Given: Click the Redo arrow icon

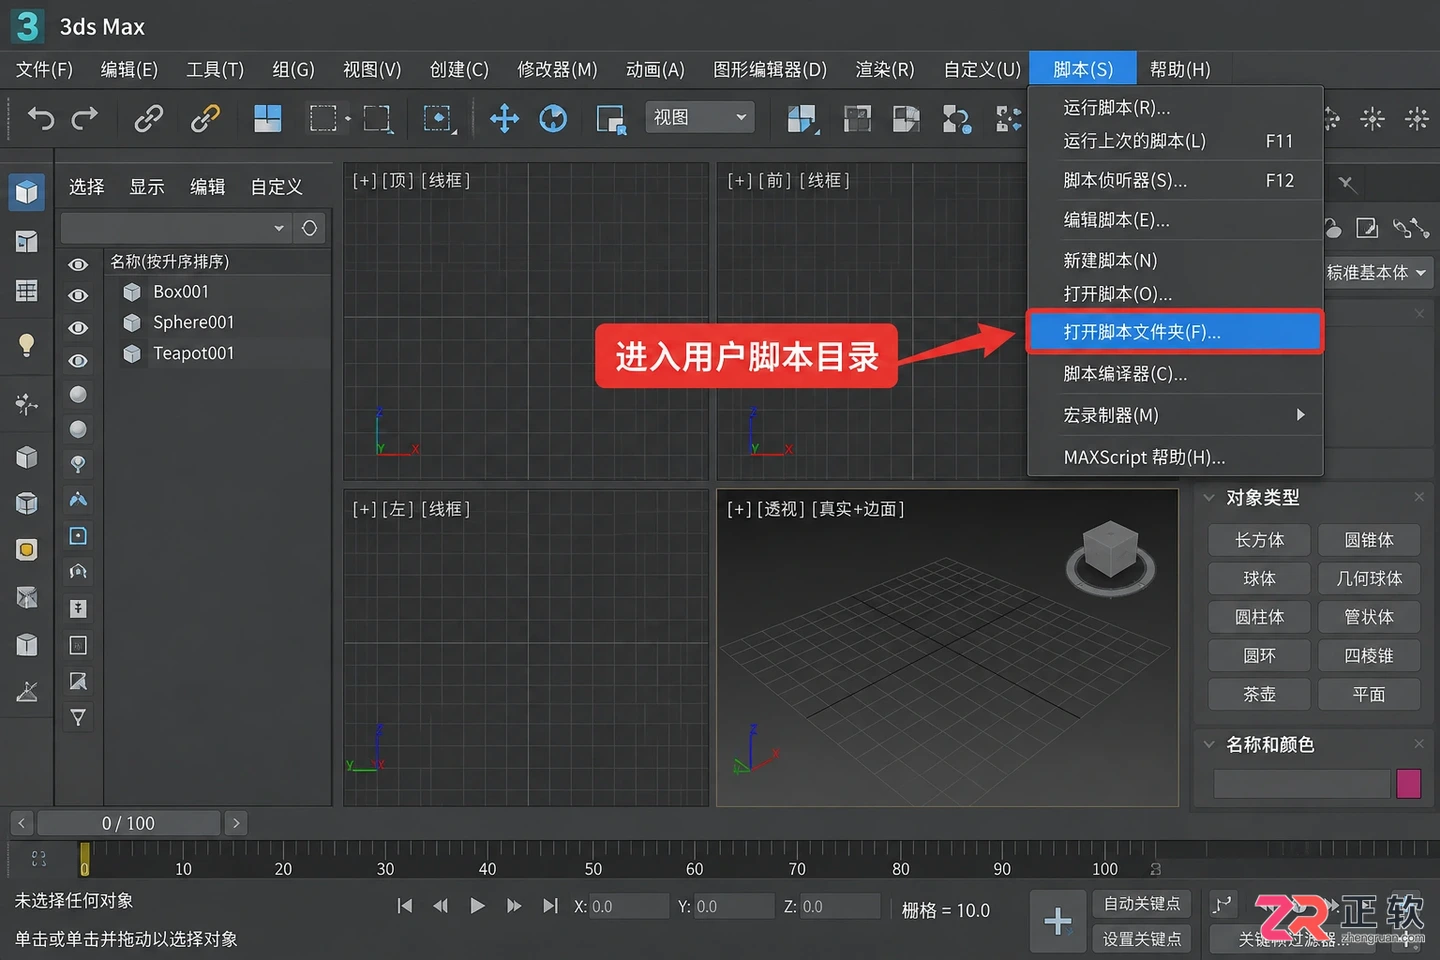Looking at the screenshot, I should pos(86,119).
